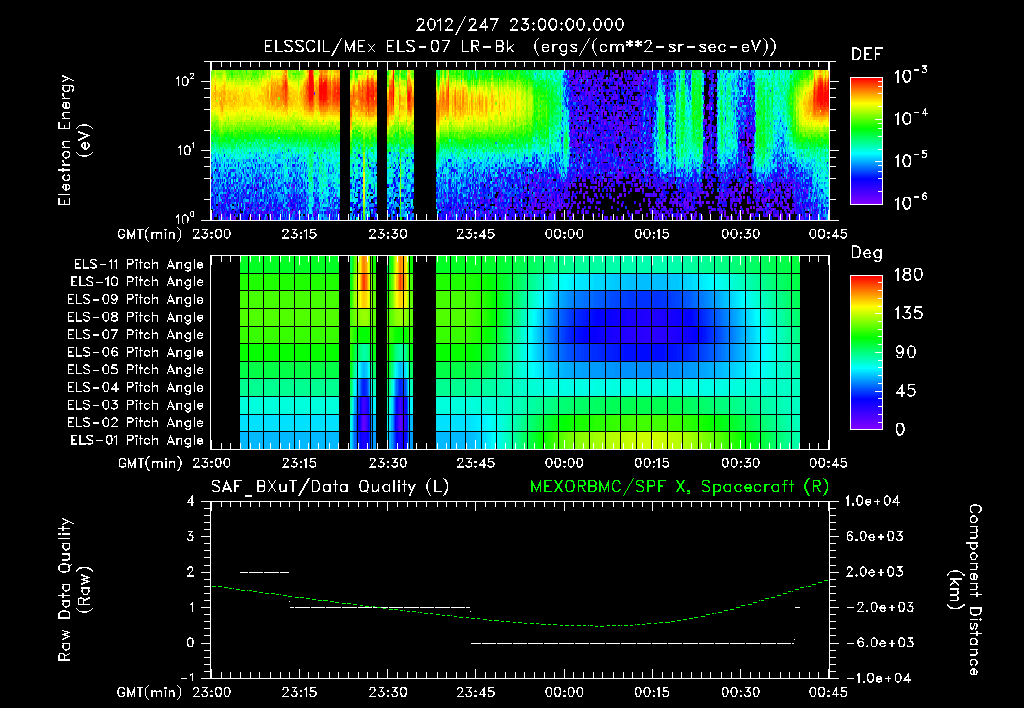
Task: Click the '10^-6' DEF colorbar value
Action: [910, 202]
